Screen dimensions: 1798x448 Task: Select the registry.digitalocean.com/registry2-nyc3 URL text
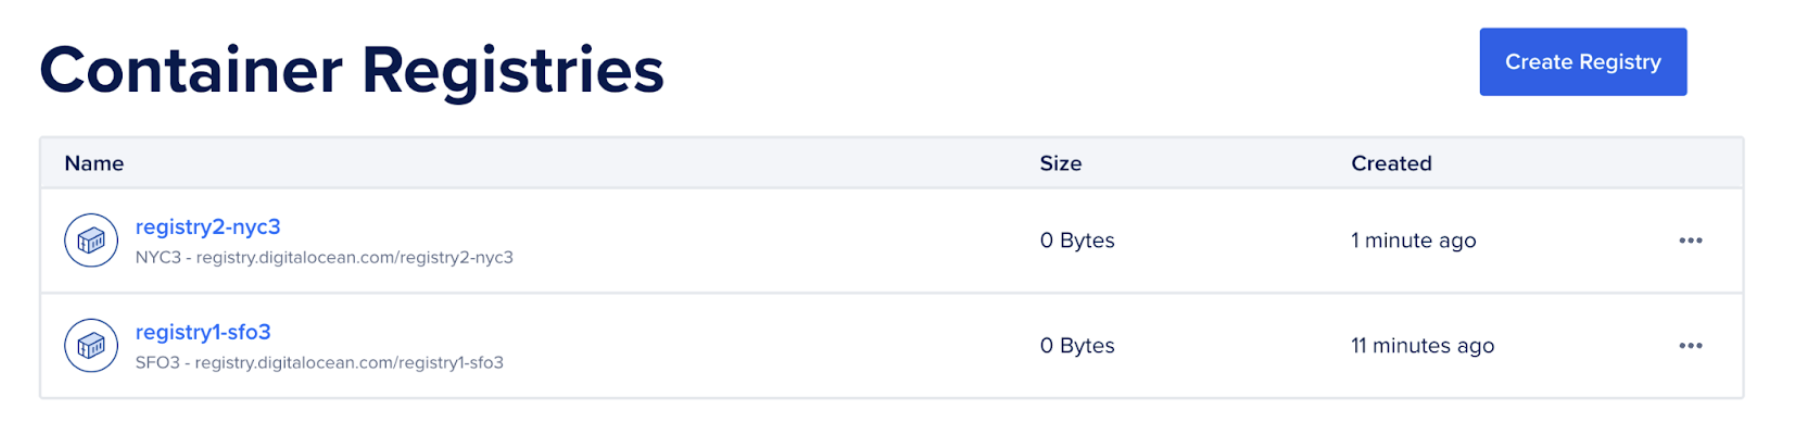pyautogui.click(x=354, y=258)
